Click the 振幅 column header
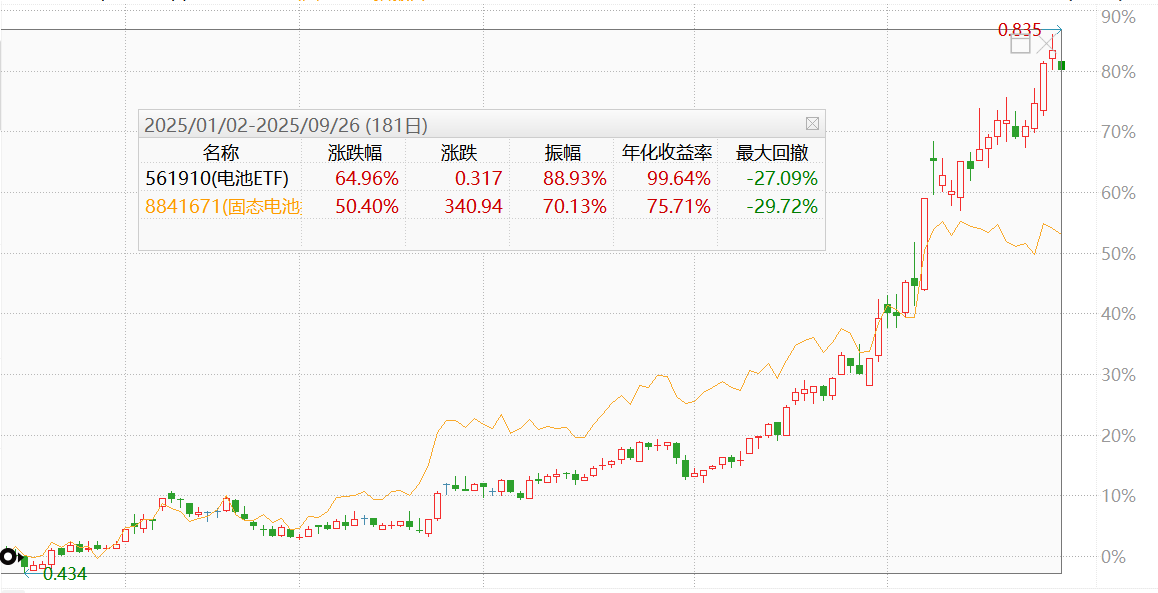 click(x=562, y=153)
